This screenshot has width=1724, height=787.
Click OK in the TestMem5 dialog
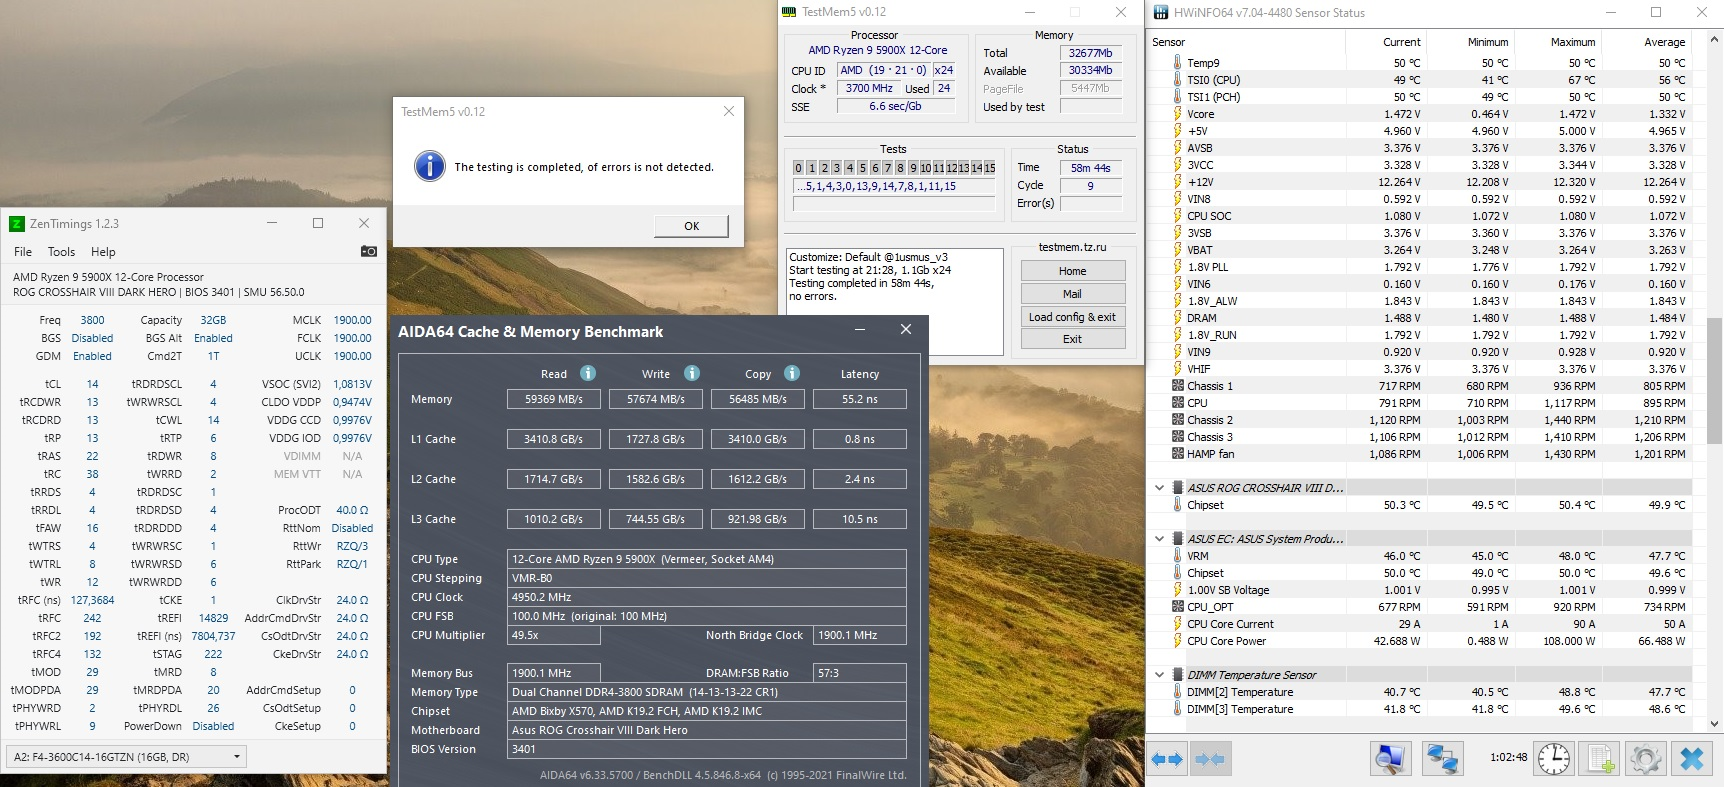point(691,226)
